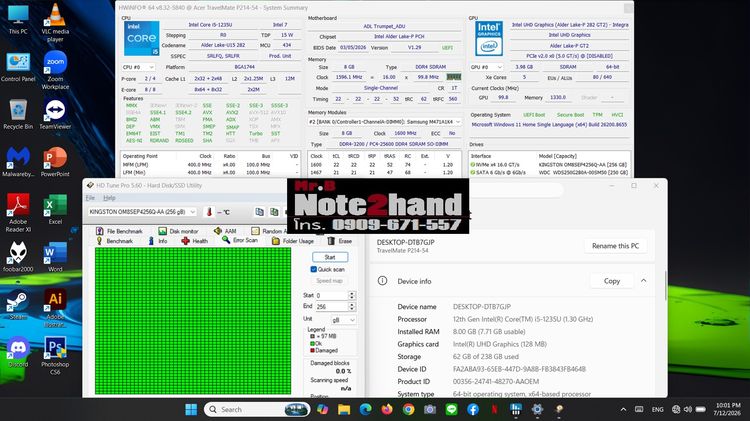
Task: Open Excel desktop icon
Action: pos(55,210)
